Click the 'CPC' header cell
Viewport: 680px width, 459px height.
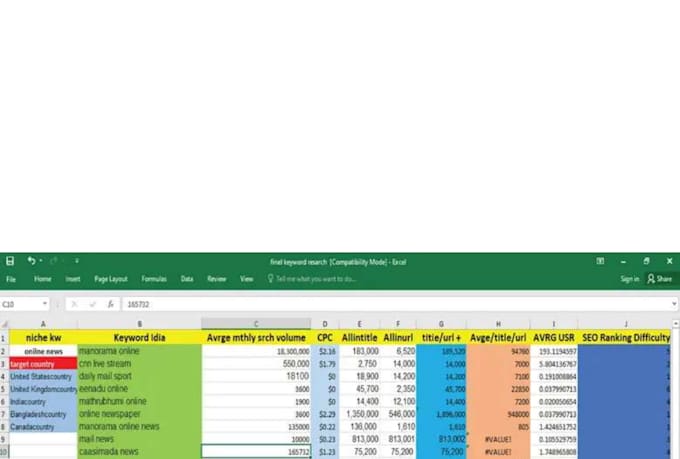click(x=325, y=338)
